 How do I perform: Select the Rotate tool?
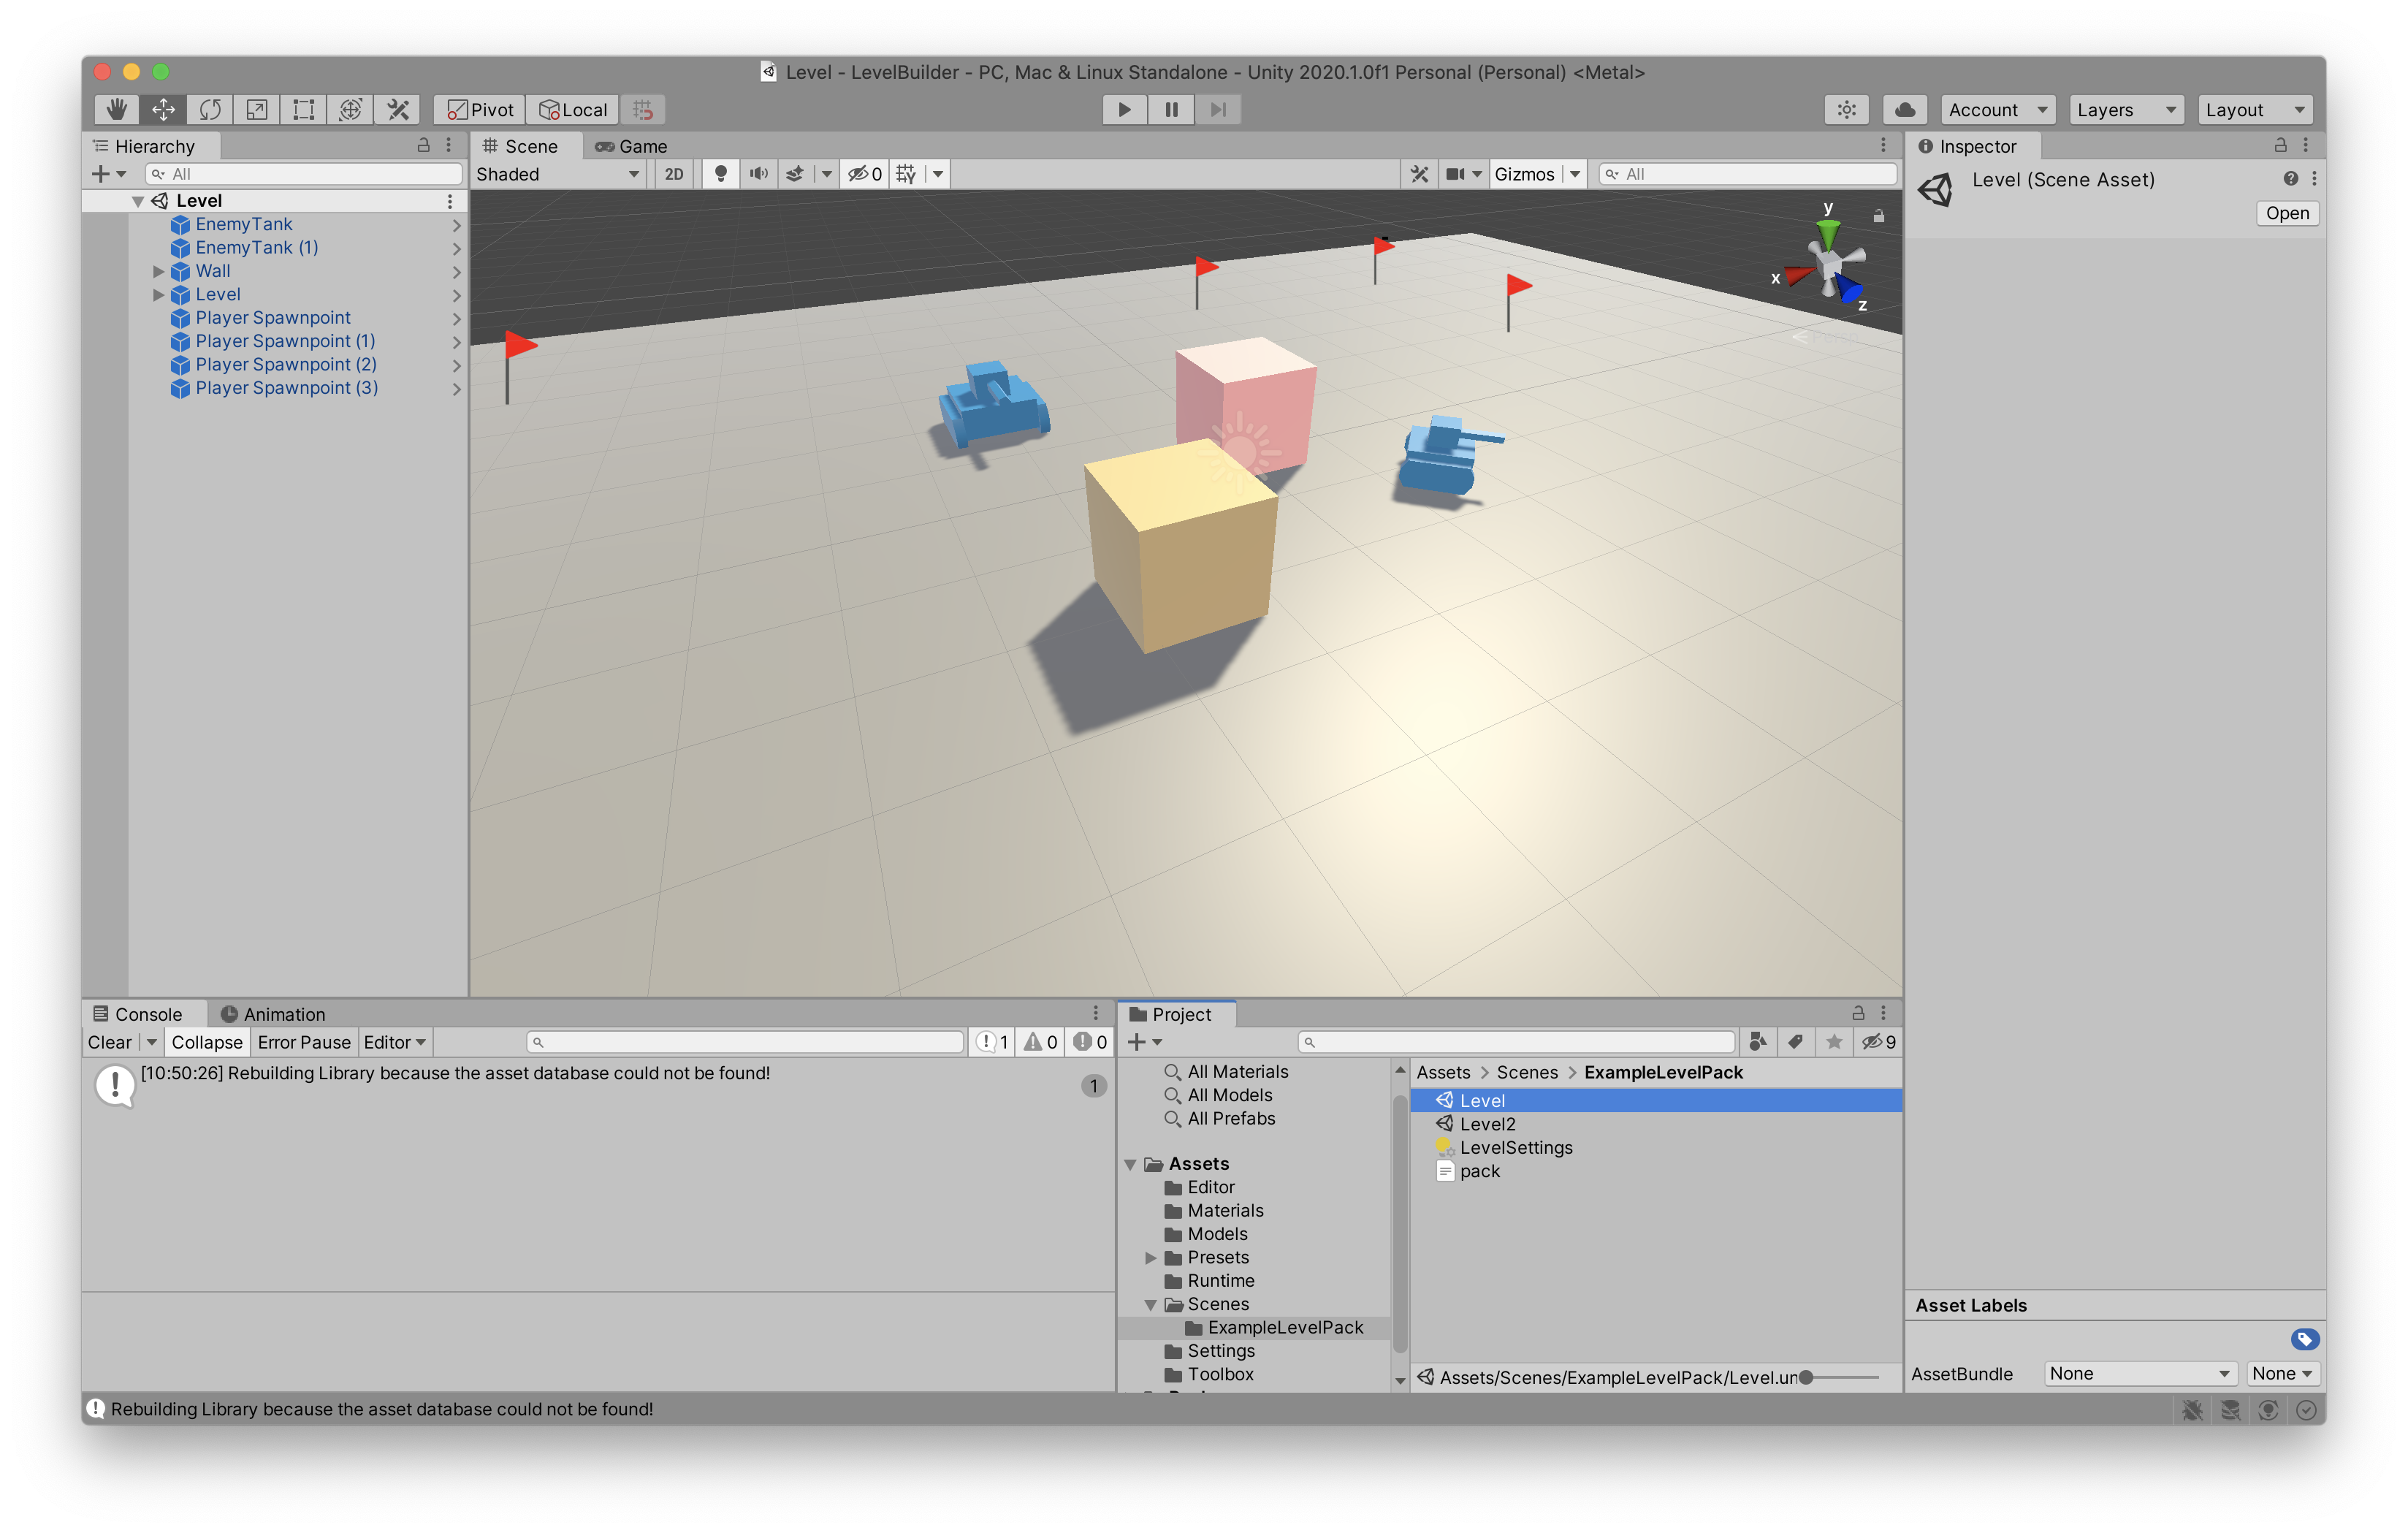pos(210,109)
